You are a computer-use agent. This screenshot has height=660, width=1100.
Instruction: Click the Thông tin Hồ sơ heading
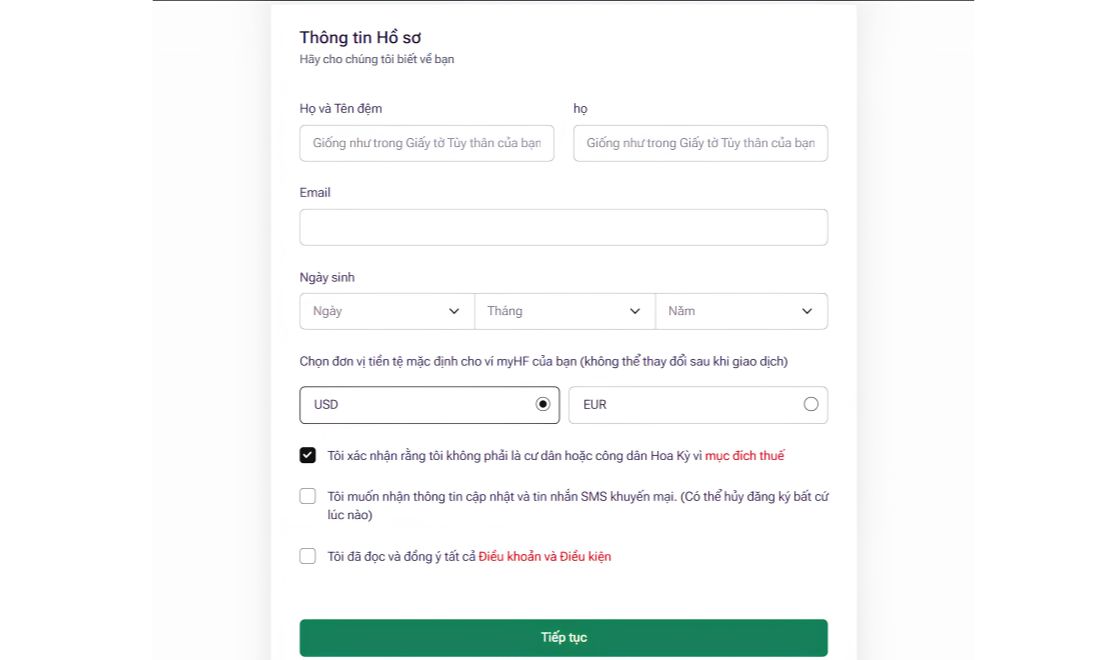pyautogui.click(x=360, y=37)
